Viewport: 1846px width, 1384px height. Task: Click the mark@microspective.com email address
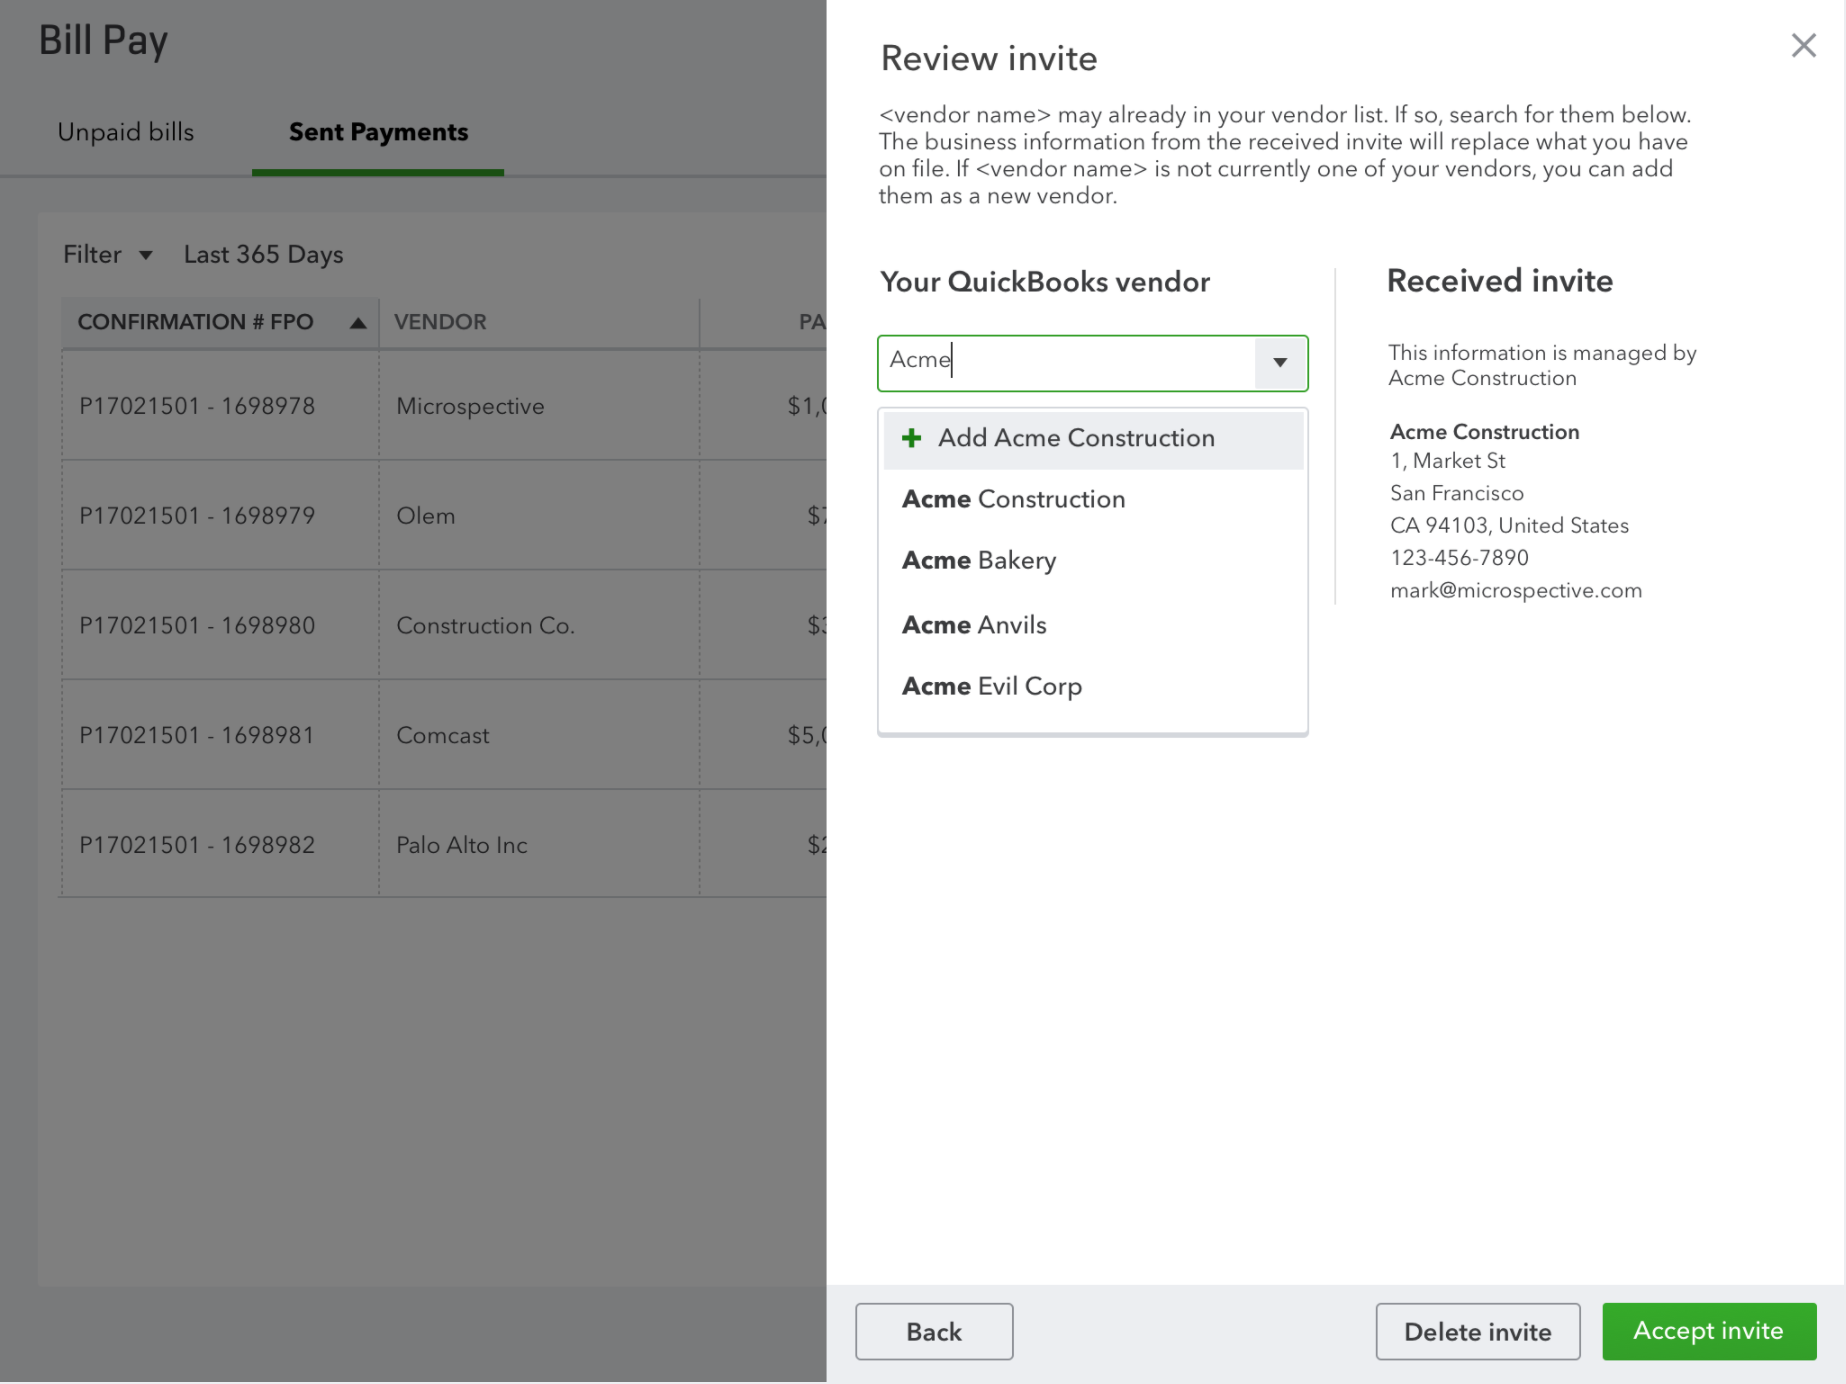[x=1516, y=590]
